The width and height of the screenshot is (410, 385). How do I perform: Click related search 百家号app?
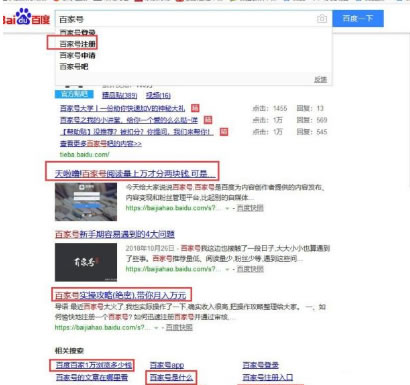coord(167,365)
